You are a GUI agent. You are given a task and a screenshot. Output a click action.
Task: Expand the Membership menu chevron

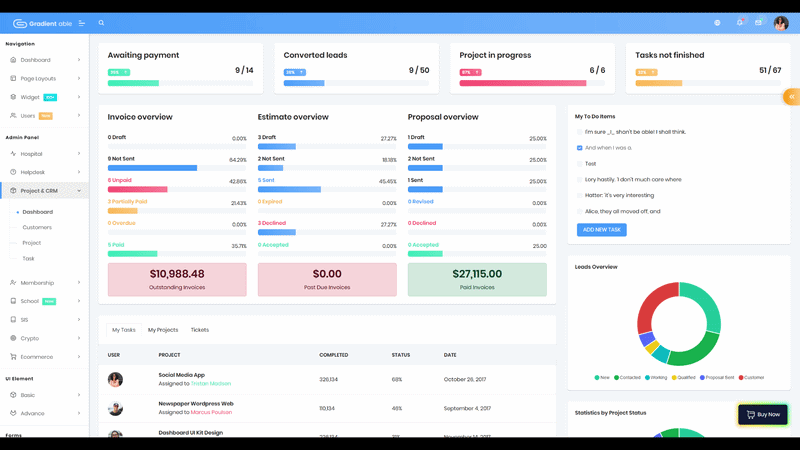[x=79, y=282]
